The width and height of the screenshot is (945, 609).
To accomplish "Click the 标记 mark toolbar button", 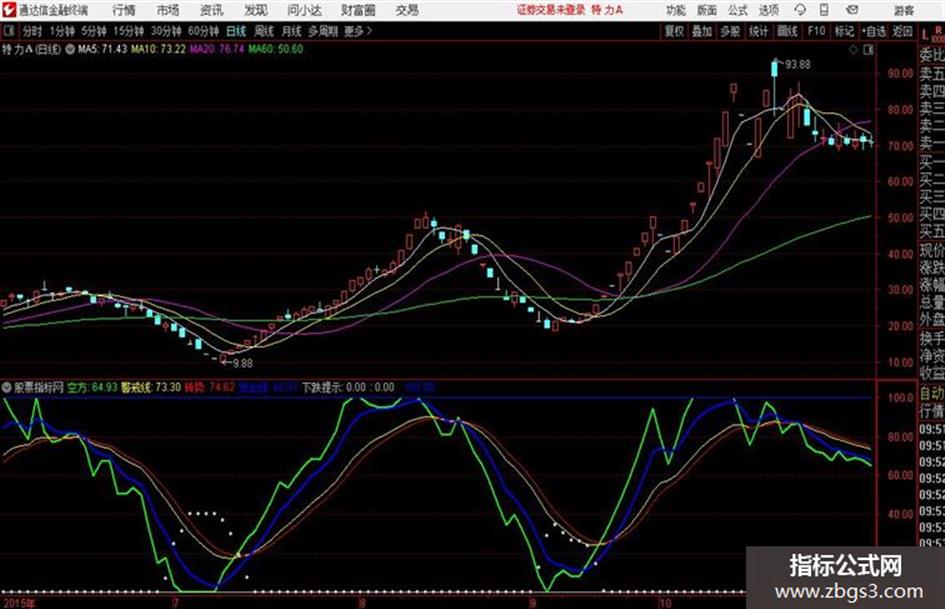I will 844,31.
